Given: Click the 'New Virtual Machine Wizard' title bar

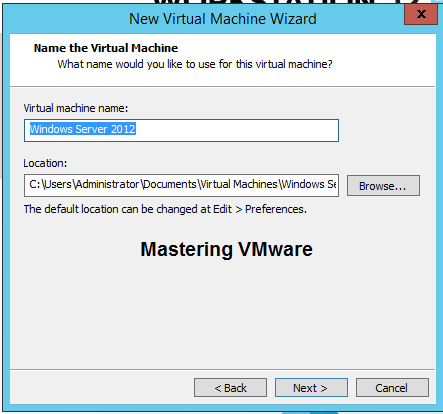Looking at the screenshot, I should (223, 19).
